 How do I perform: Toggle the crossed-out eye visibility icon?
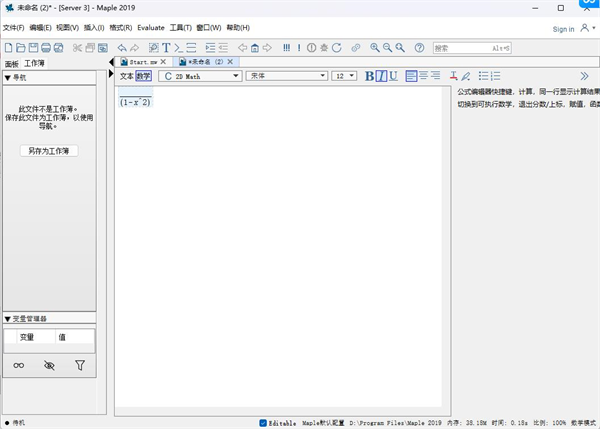(x=49, y=366)
